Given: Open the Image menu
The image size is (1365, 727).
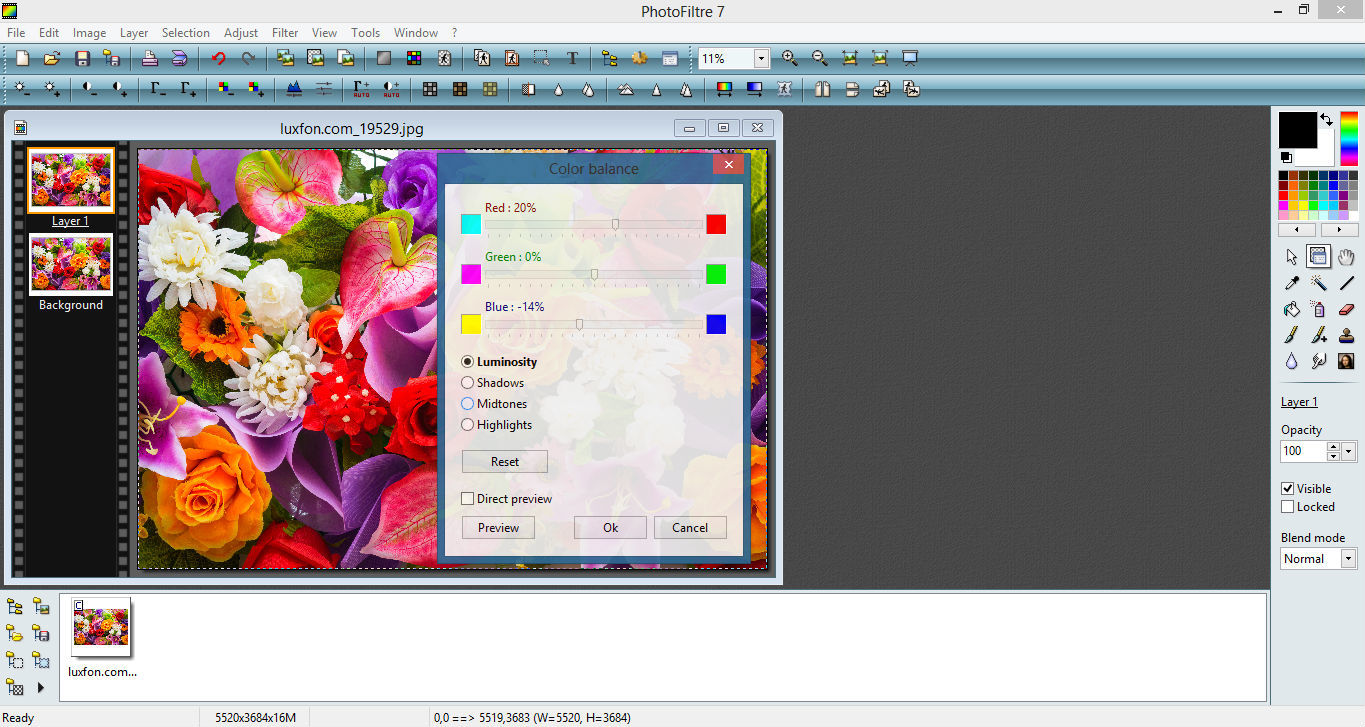Looking at the screenshot, I should click(89, 33).
